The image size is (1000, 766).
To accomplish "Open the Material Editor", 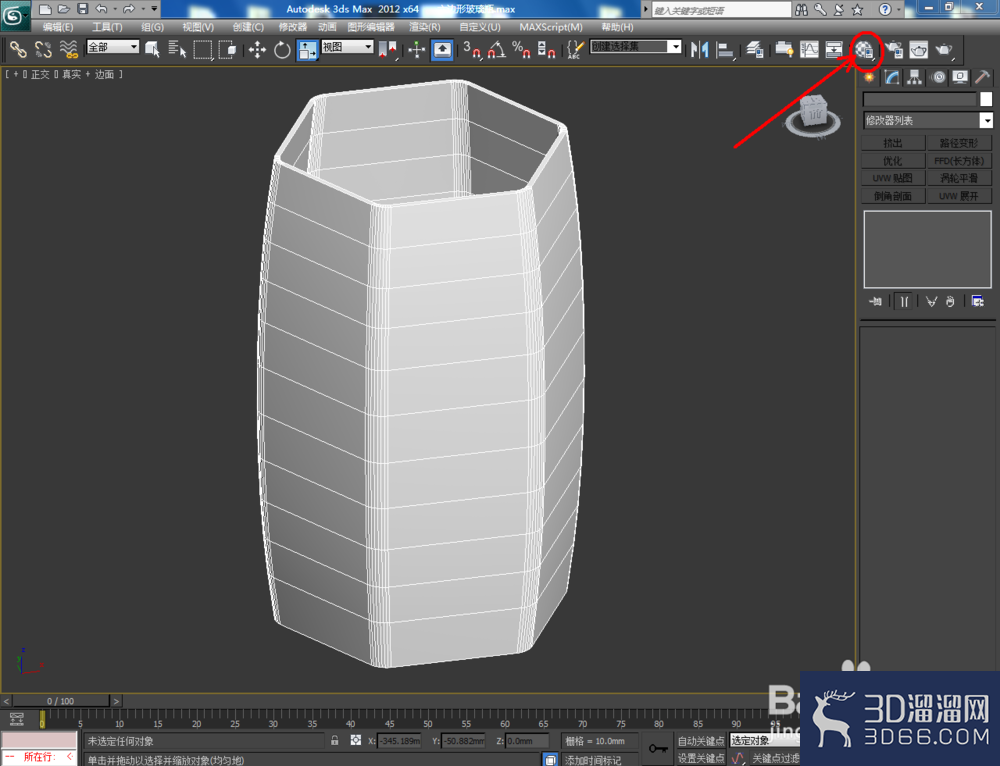I will tap(864, 49).
